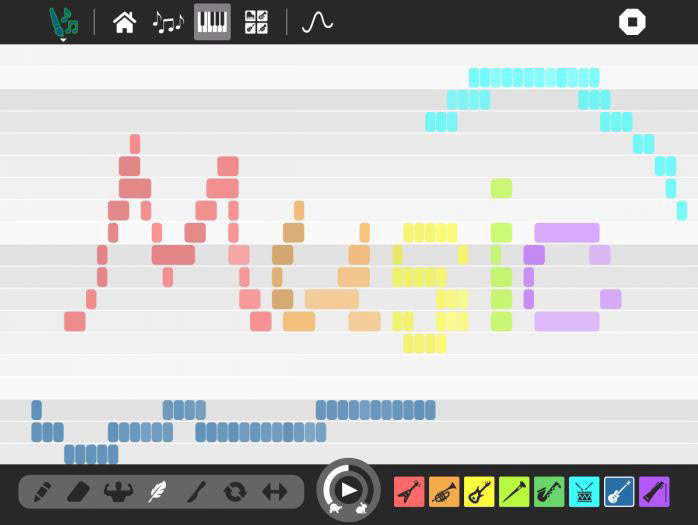Screen dimensions: 698x525
Task: Select the horizontal stretch arrows tool
Action: [x=275, y=492]
